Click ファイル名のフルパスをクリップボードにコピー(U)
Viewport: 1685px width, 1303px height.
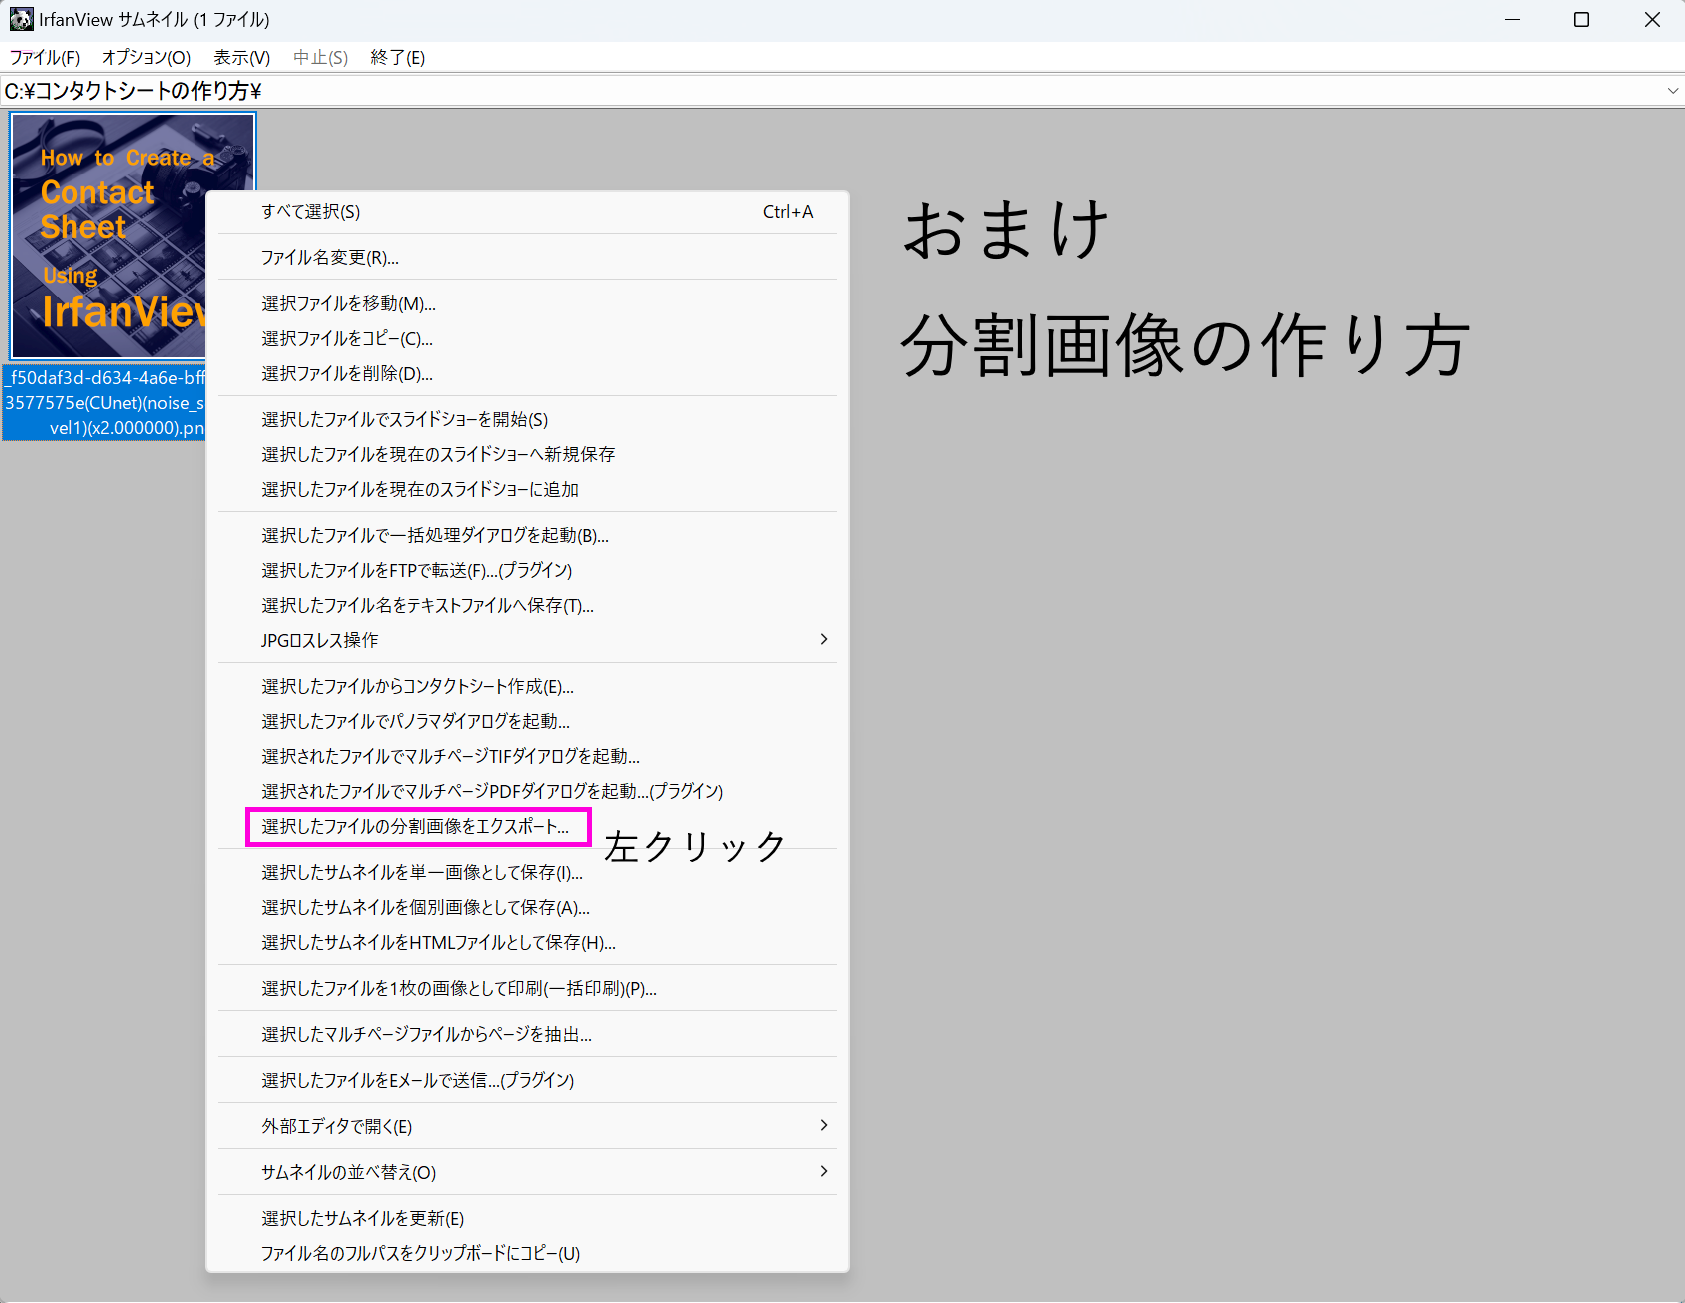tap(420, 1254)
